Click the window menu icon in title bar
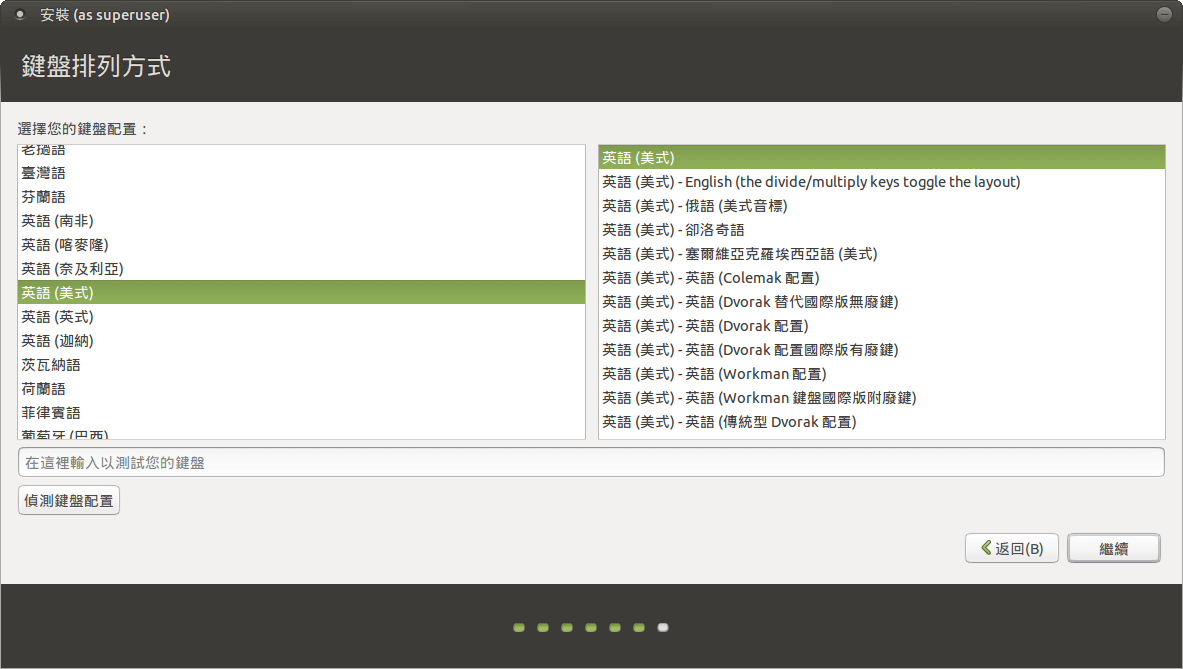1183x669 pixels. coord(19,15)
